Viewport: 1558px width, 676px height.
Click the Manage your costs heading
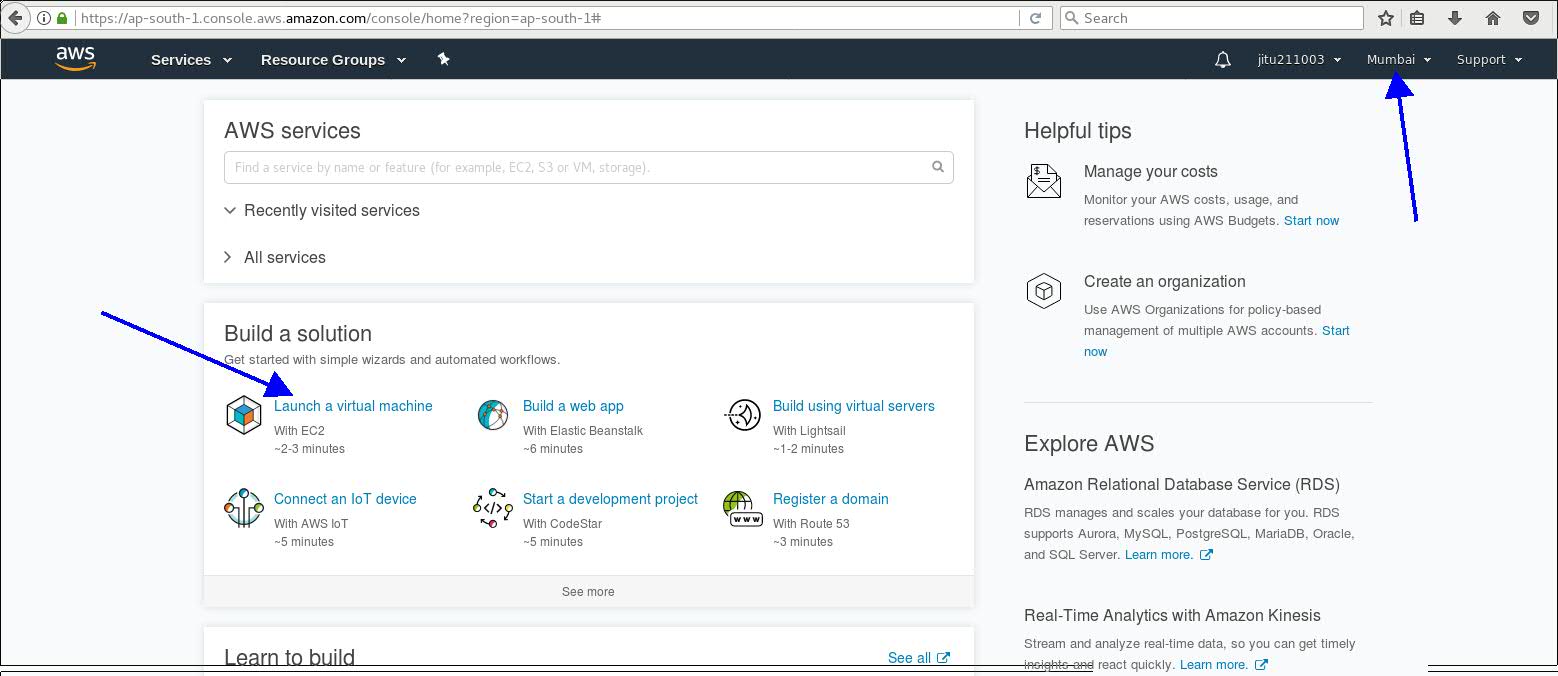(x=1151, y=172)
